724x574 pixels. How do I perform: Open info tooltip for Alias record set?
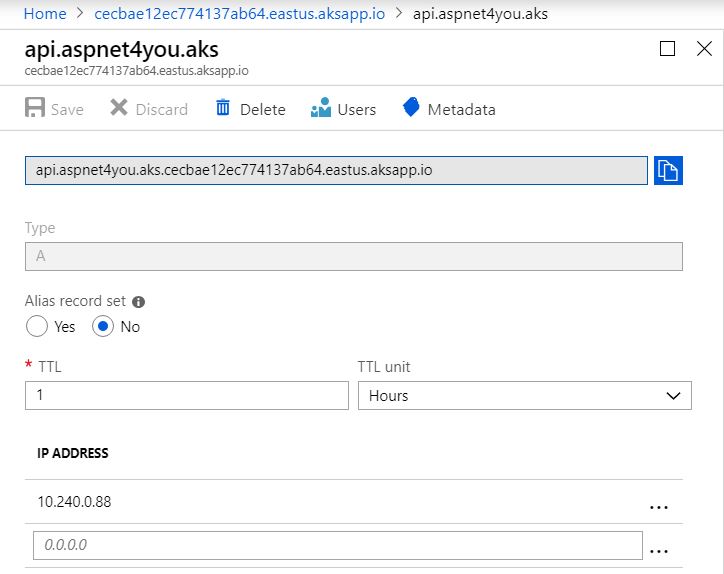click(x=139, y=302)
